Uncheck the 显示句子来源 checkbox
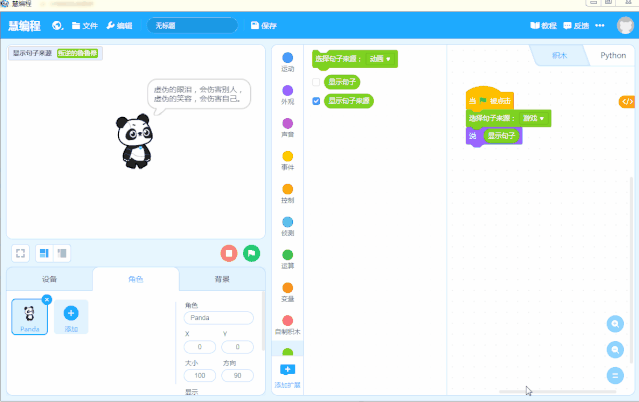 point(316,101)
